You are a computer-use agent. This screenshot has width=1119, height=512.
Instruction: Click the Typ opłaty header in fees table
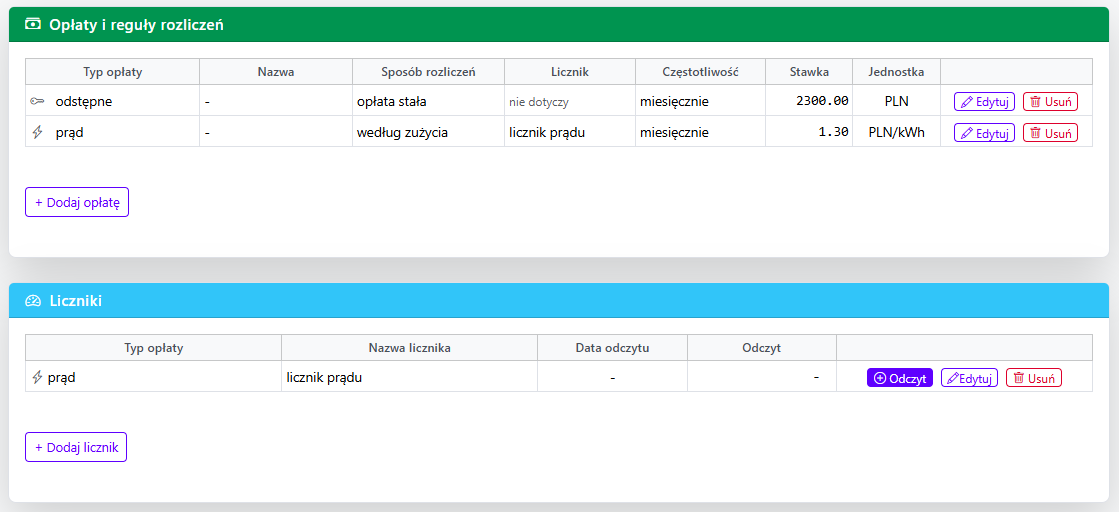point(112,71)
